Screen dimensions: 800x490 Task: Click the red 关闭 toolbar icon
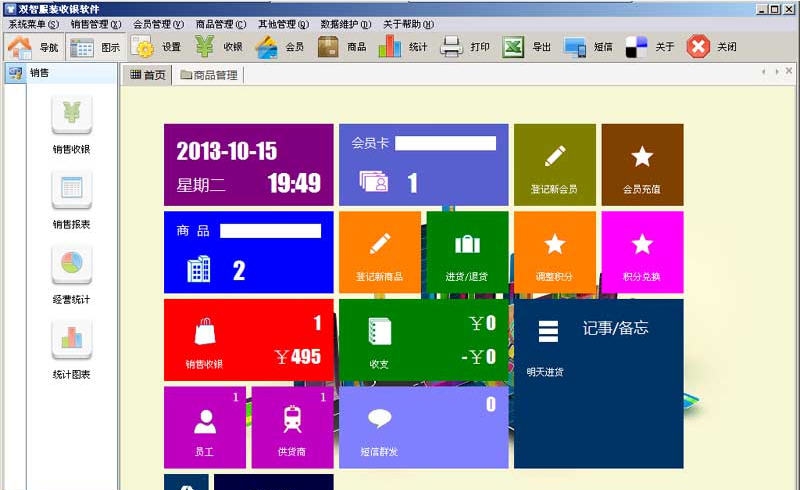[x=698, y=47]
